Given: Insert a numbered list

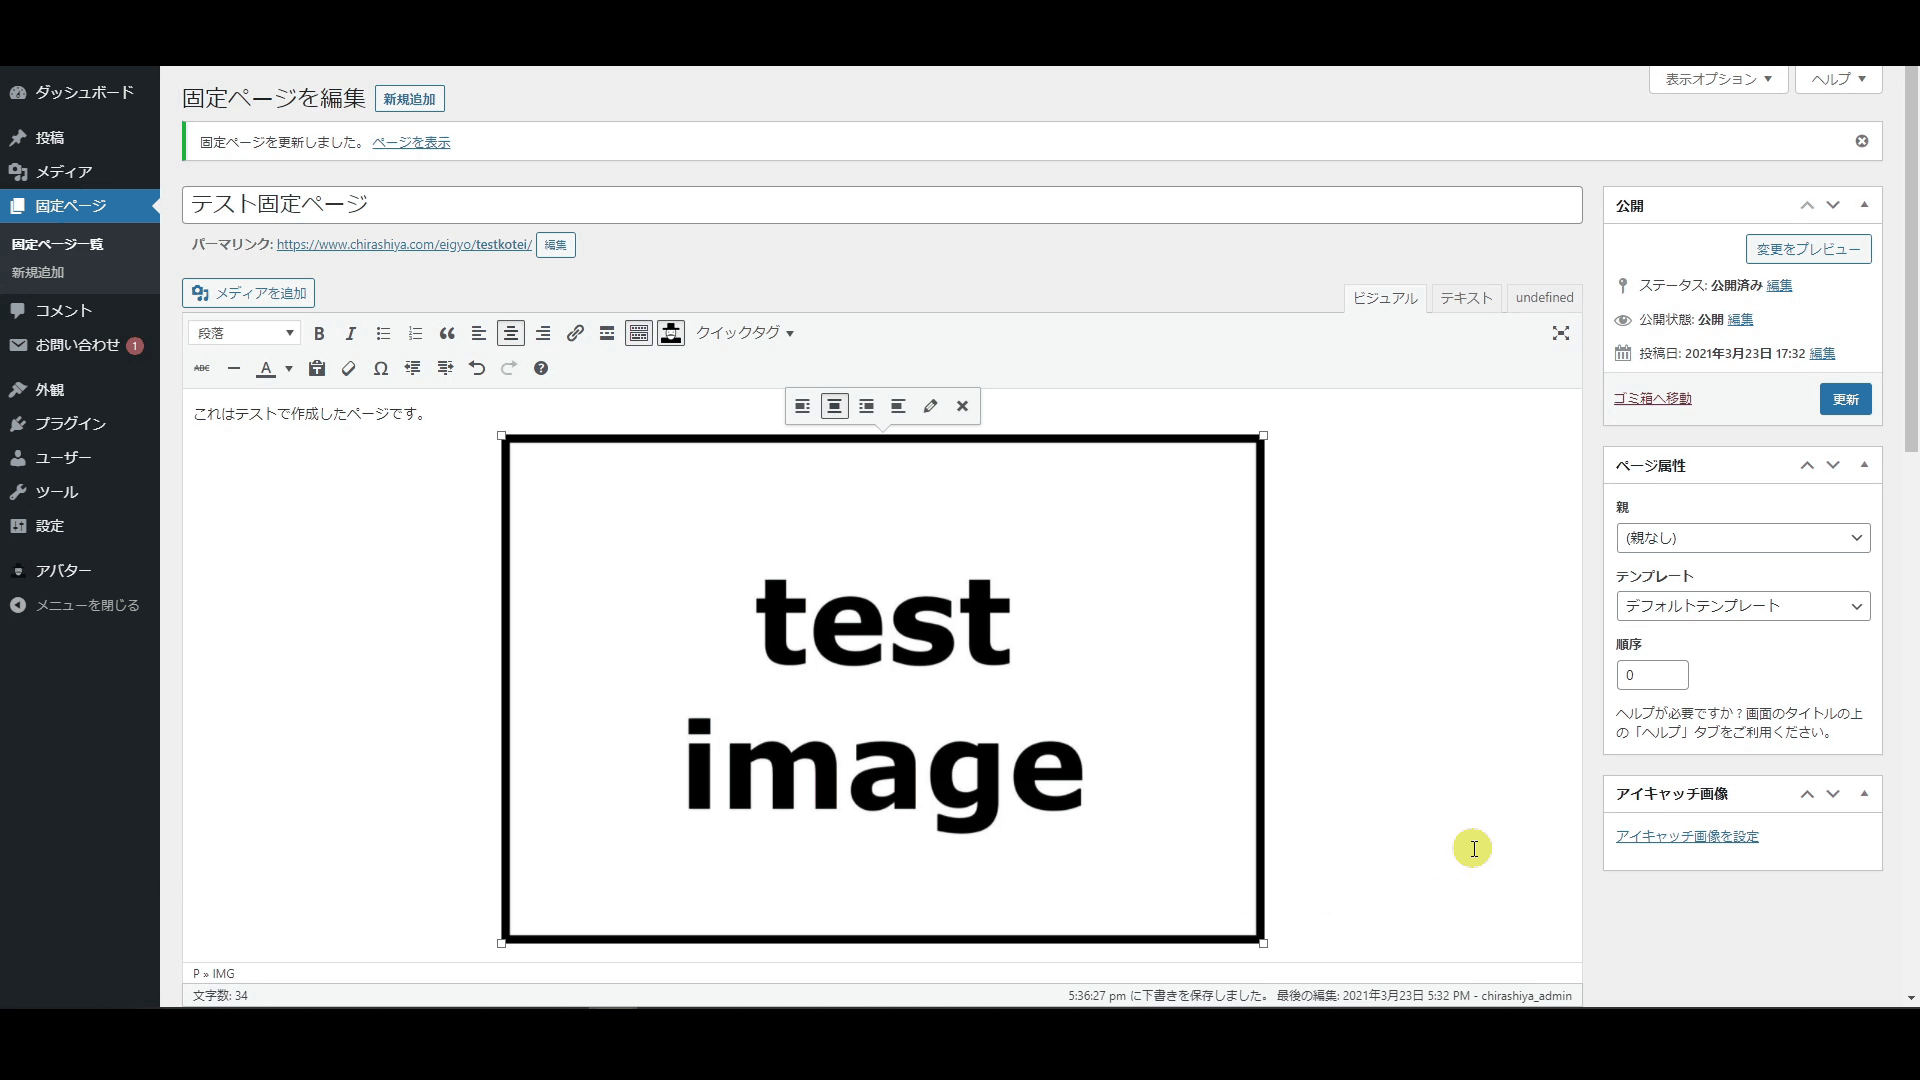Looking at the screenshot, I should click(415, 333).
